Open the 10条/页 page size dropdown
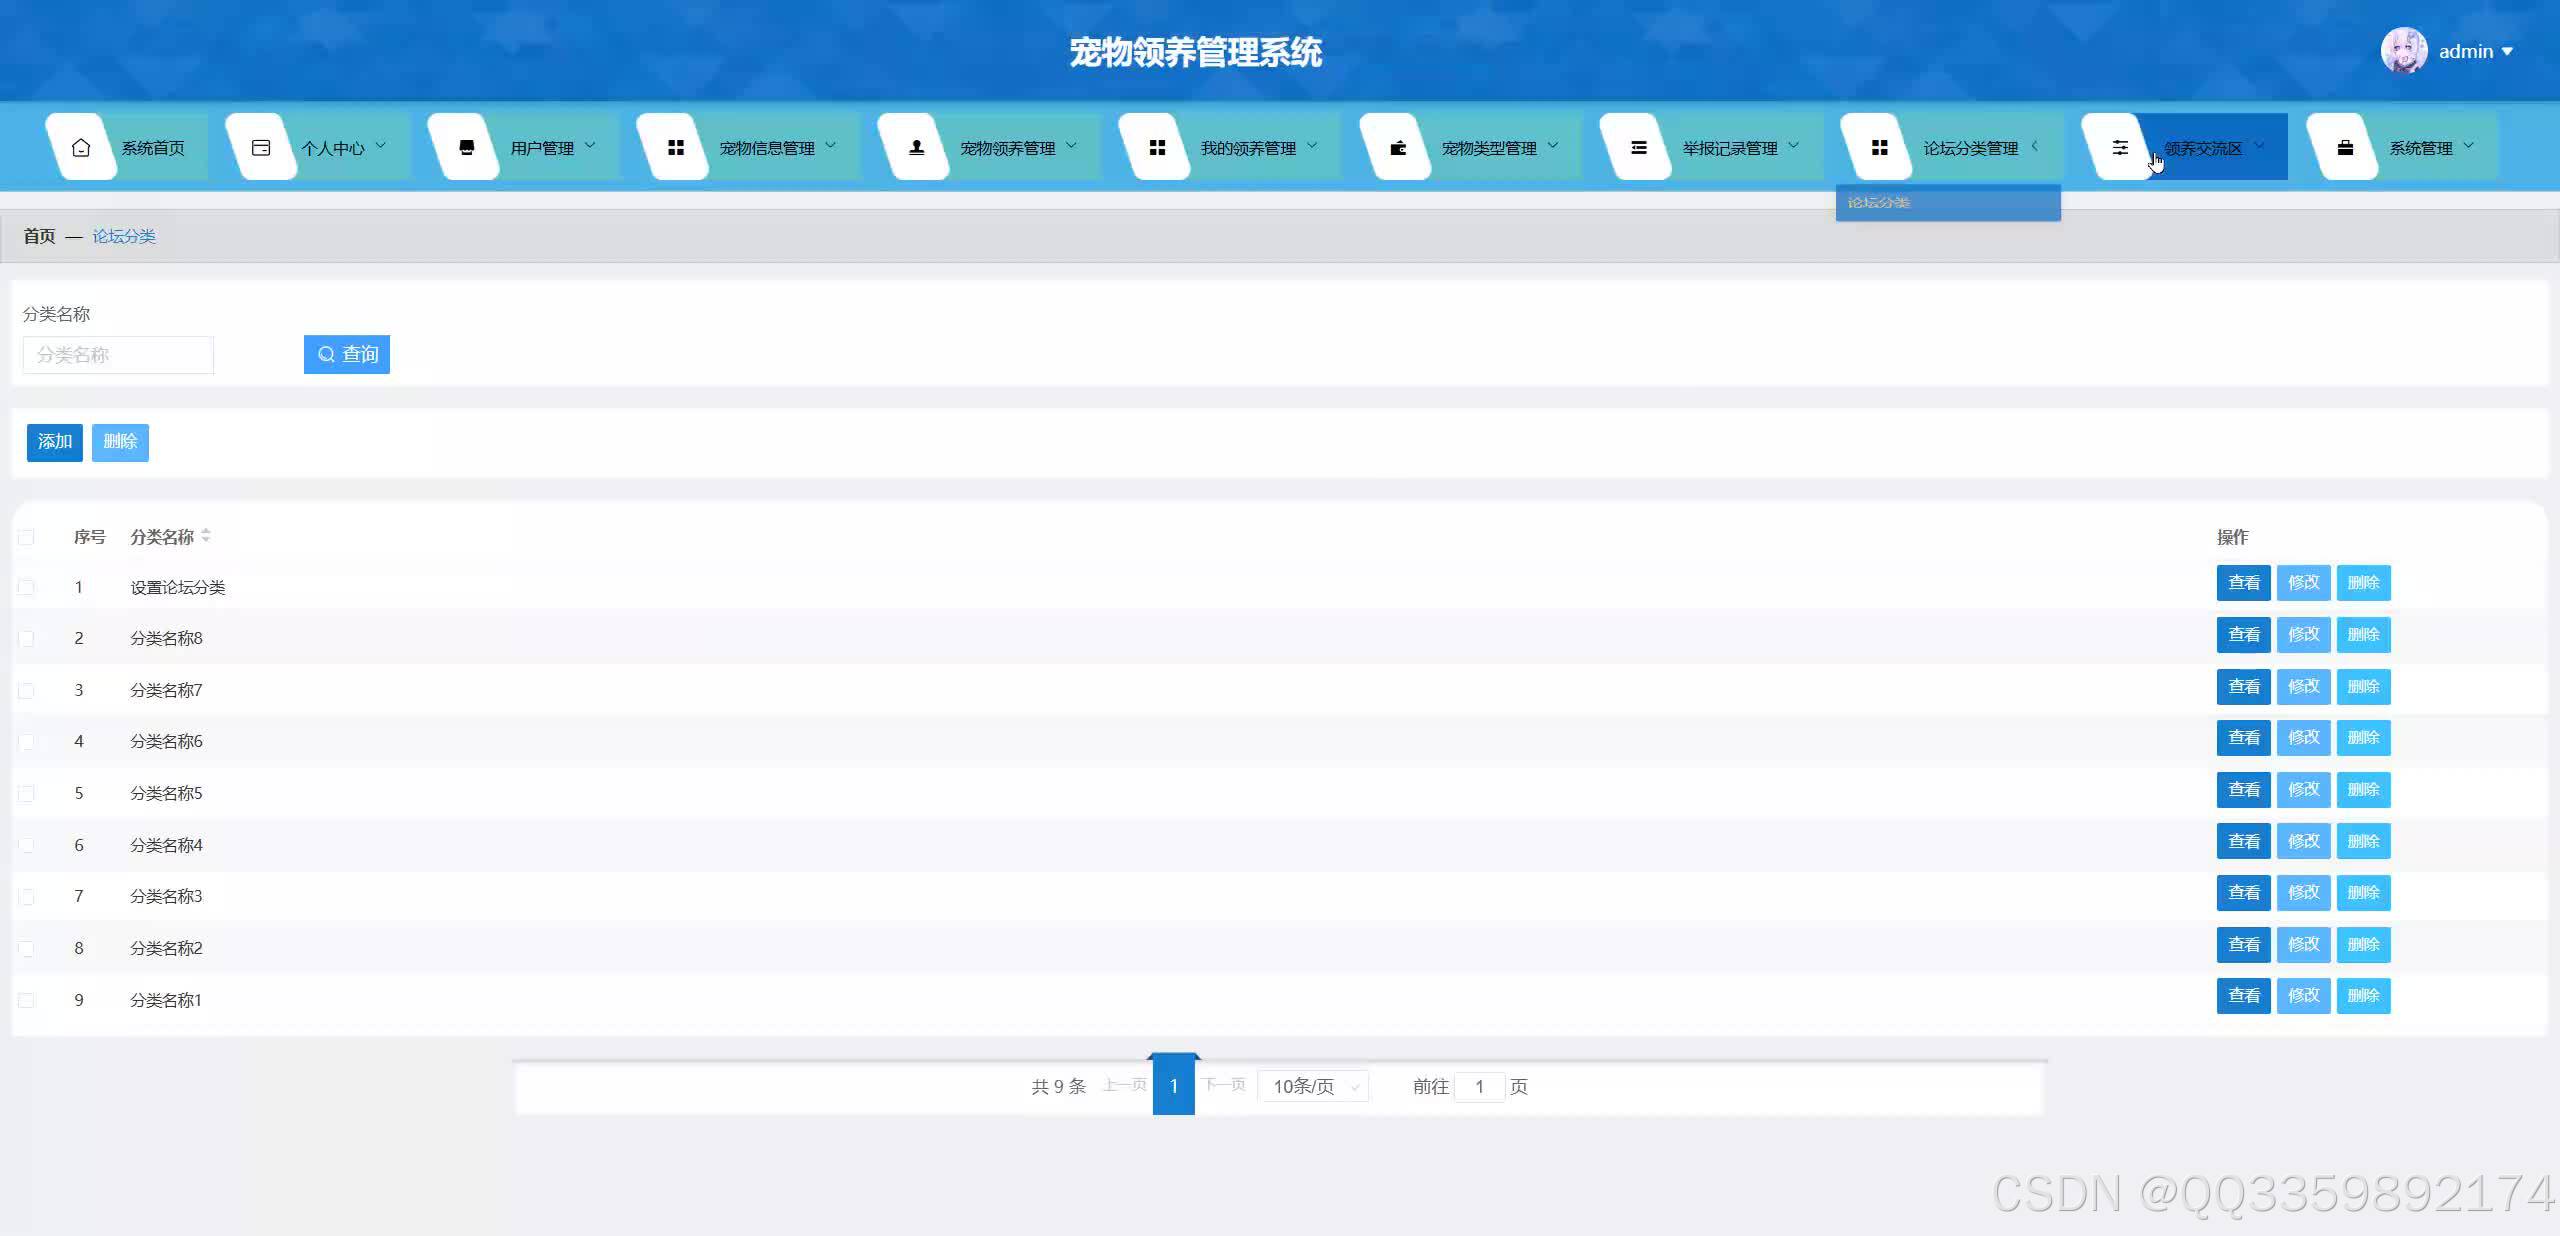The width and height of the screenshot is (2560, 1236). (x=1314, y=1086)
